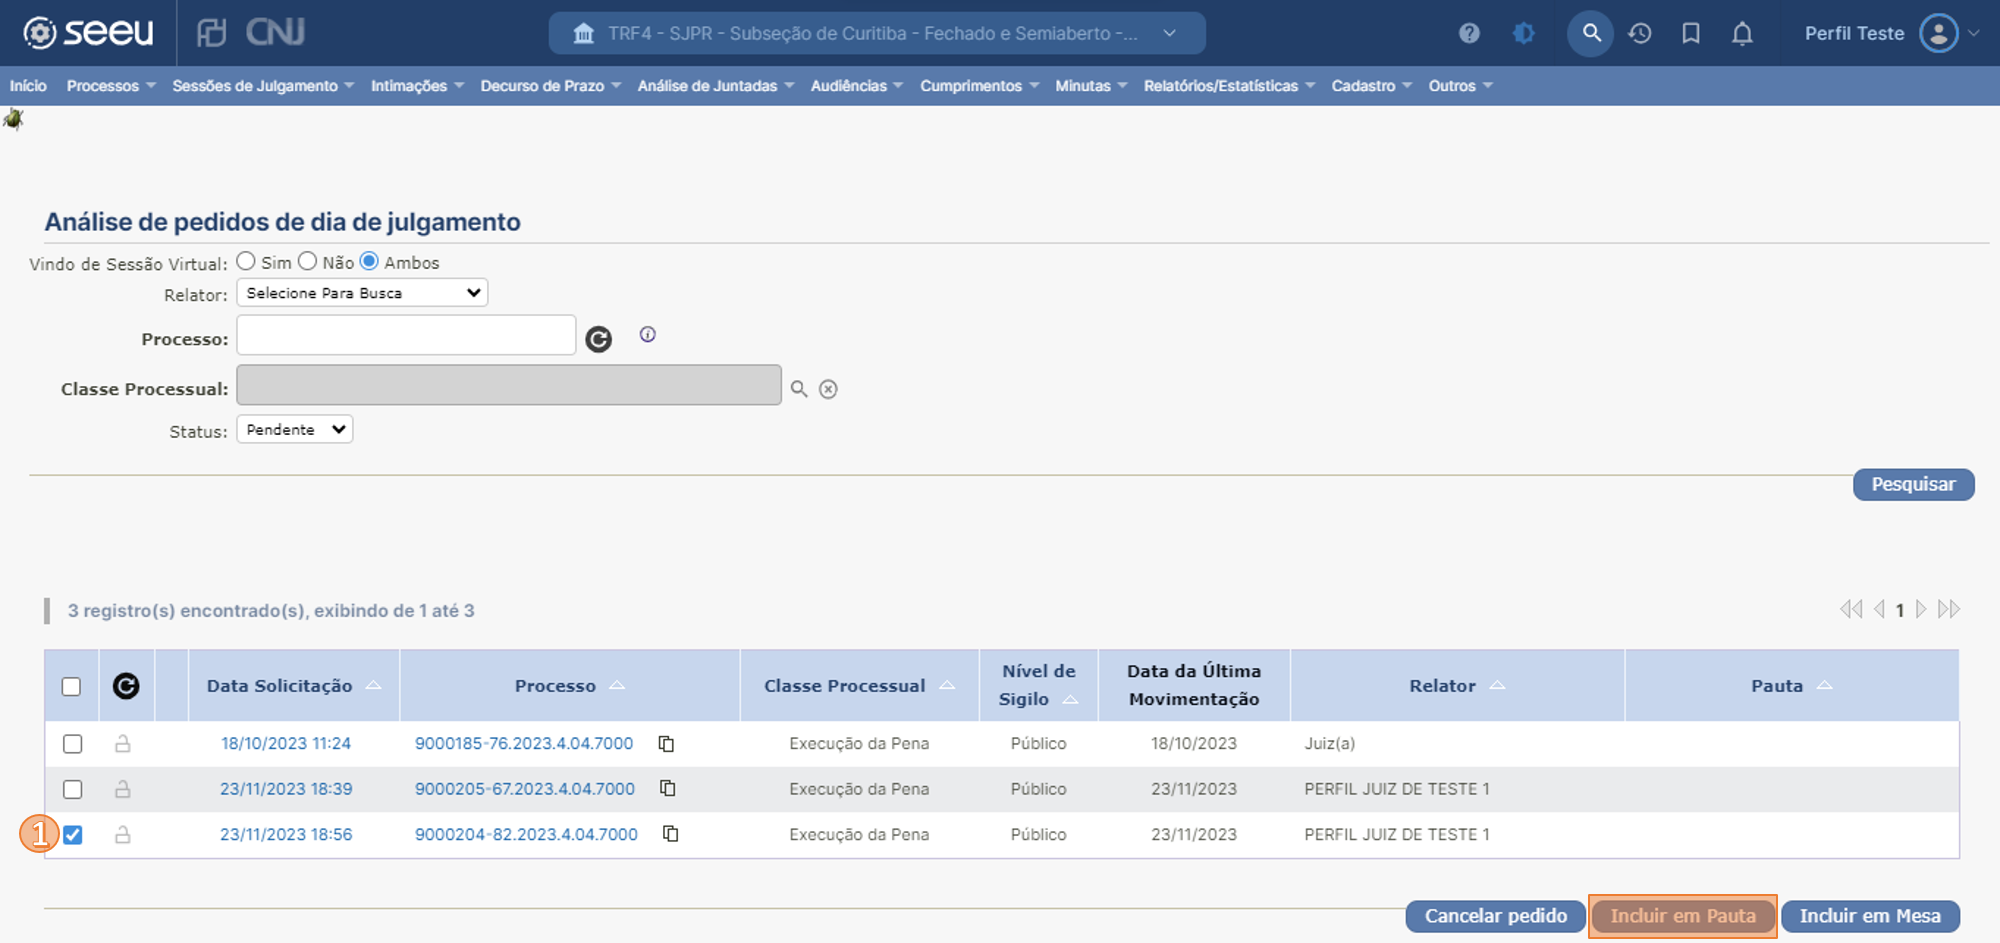
Task: Uncheck the row for process 9000204-82.2023.4.04.7000
Action: [x=72, y=834]
